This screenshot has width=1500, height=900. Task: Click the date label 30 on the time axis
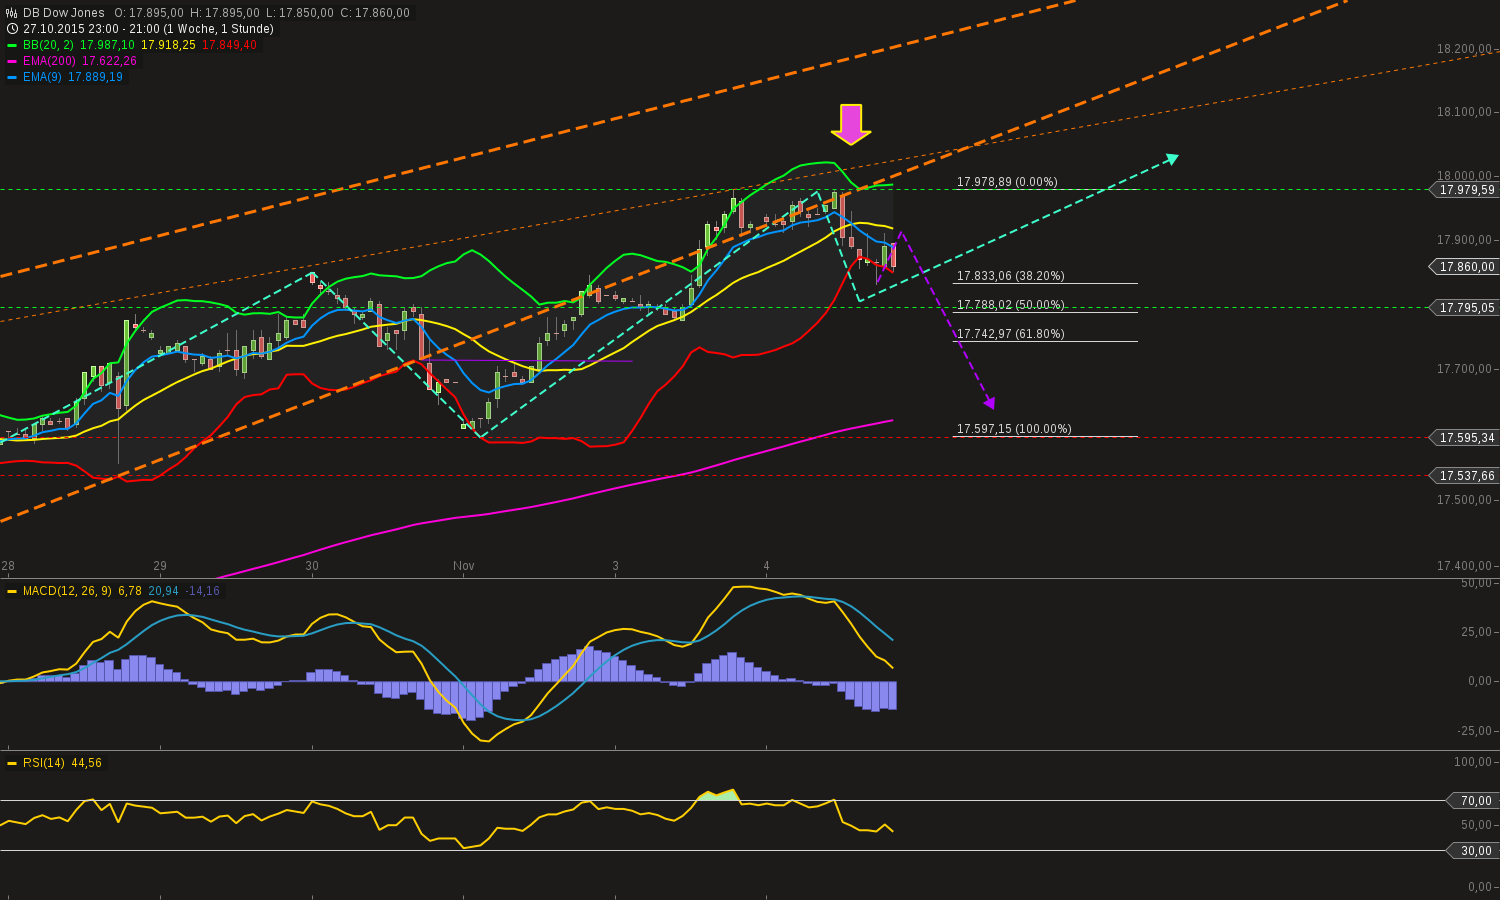click(312, 566)
